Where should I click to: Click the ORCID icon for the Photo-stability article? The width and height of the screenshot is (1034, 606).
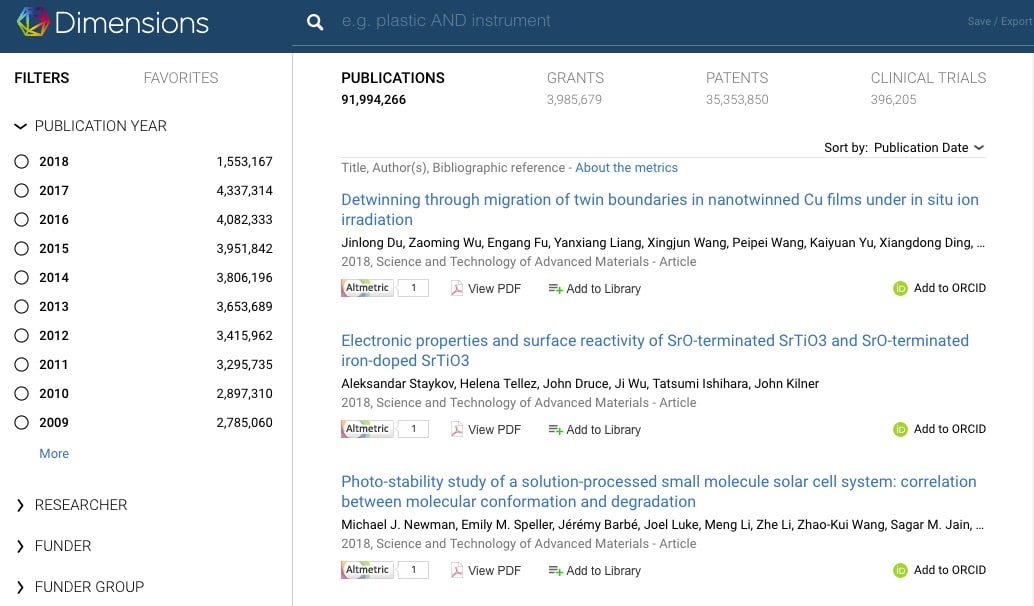click(x=900, y=570)
